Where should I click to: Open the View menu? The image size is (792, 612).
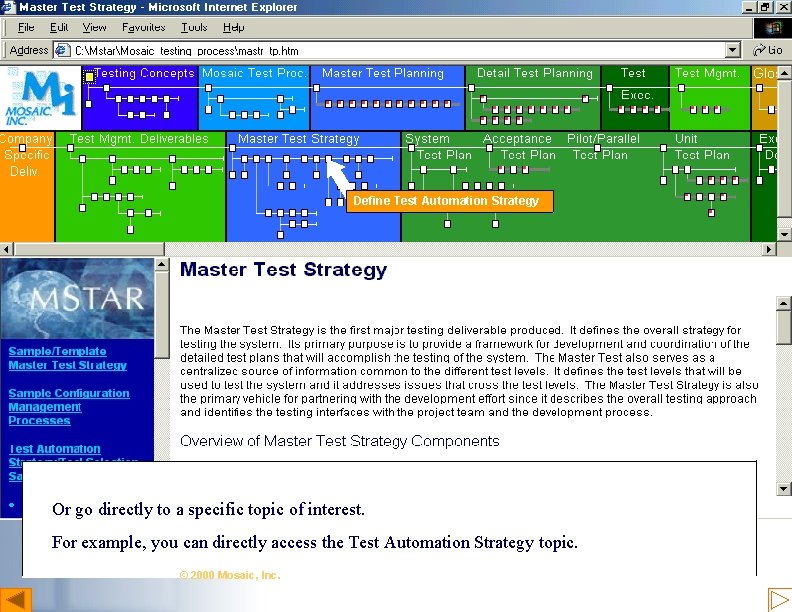94,27
